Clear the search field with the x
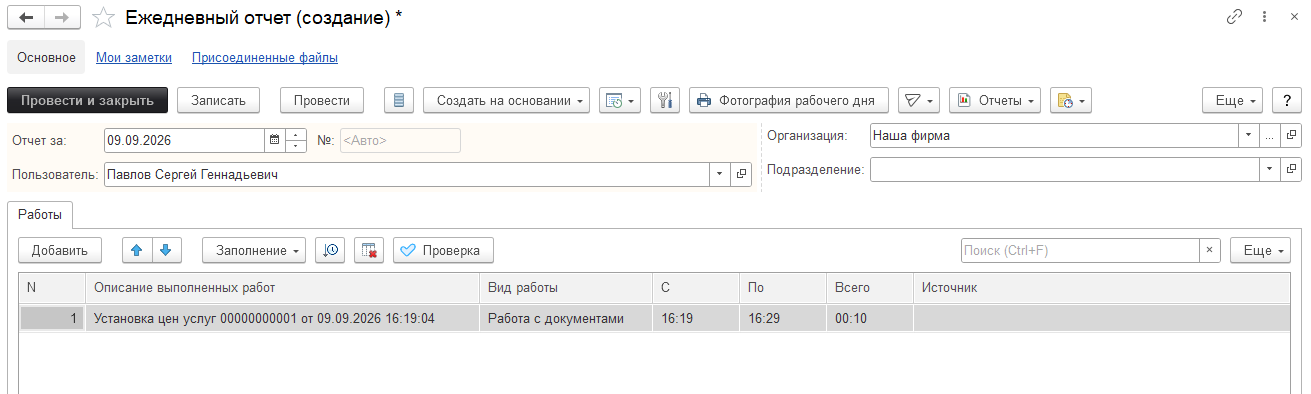The image size is (1311, 394). [1210, 250]
